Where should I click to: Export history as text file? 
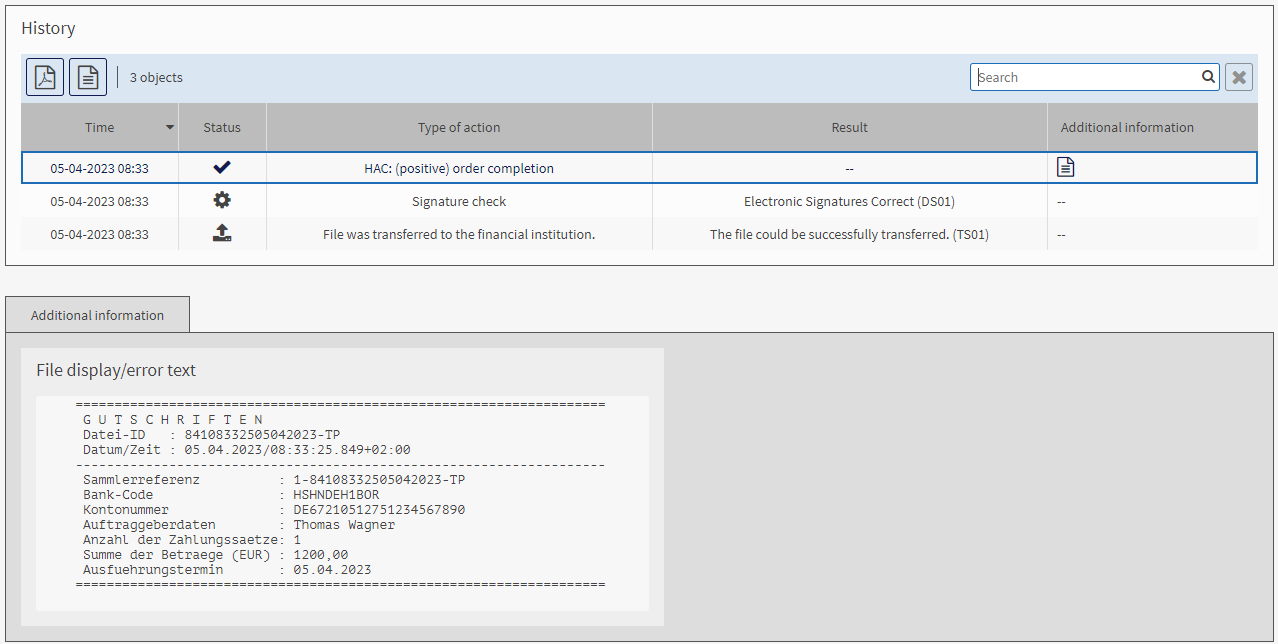[x=88, y=77]
